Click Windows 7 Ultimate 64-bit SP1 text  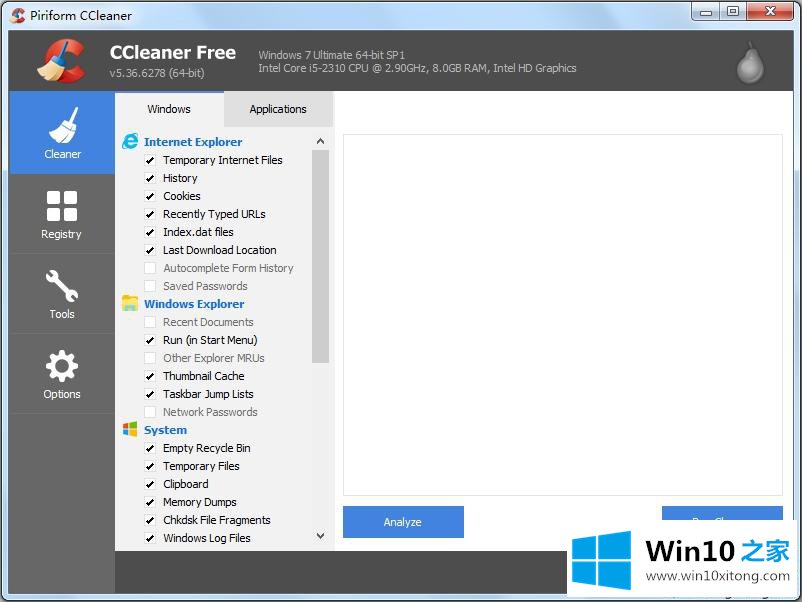(331, 55)
